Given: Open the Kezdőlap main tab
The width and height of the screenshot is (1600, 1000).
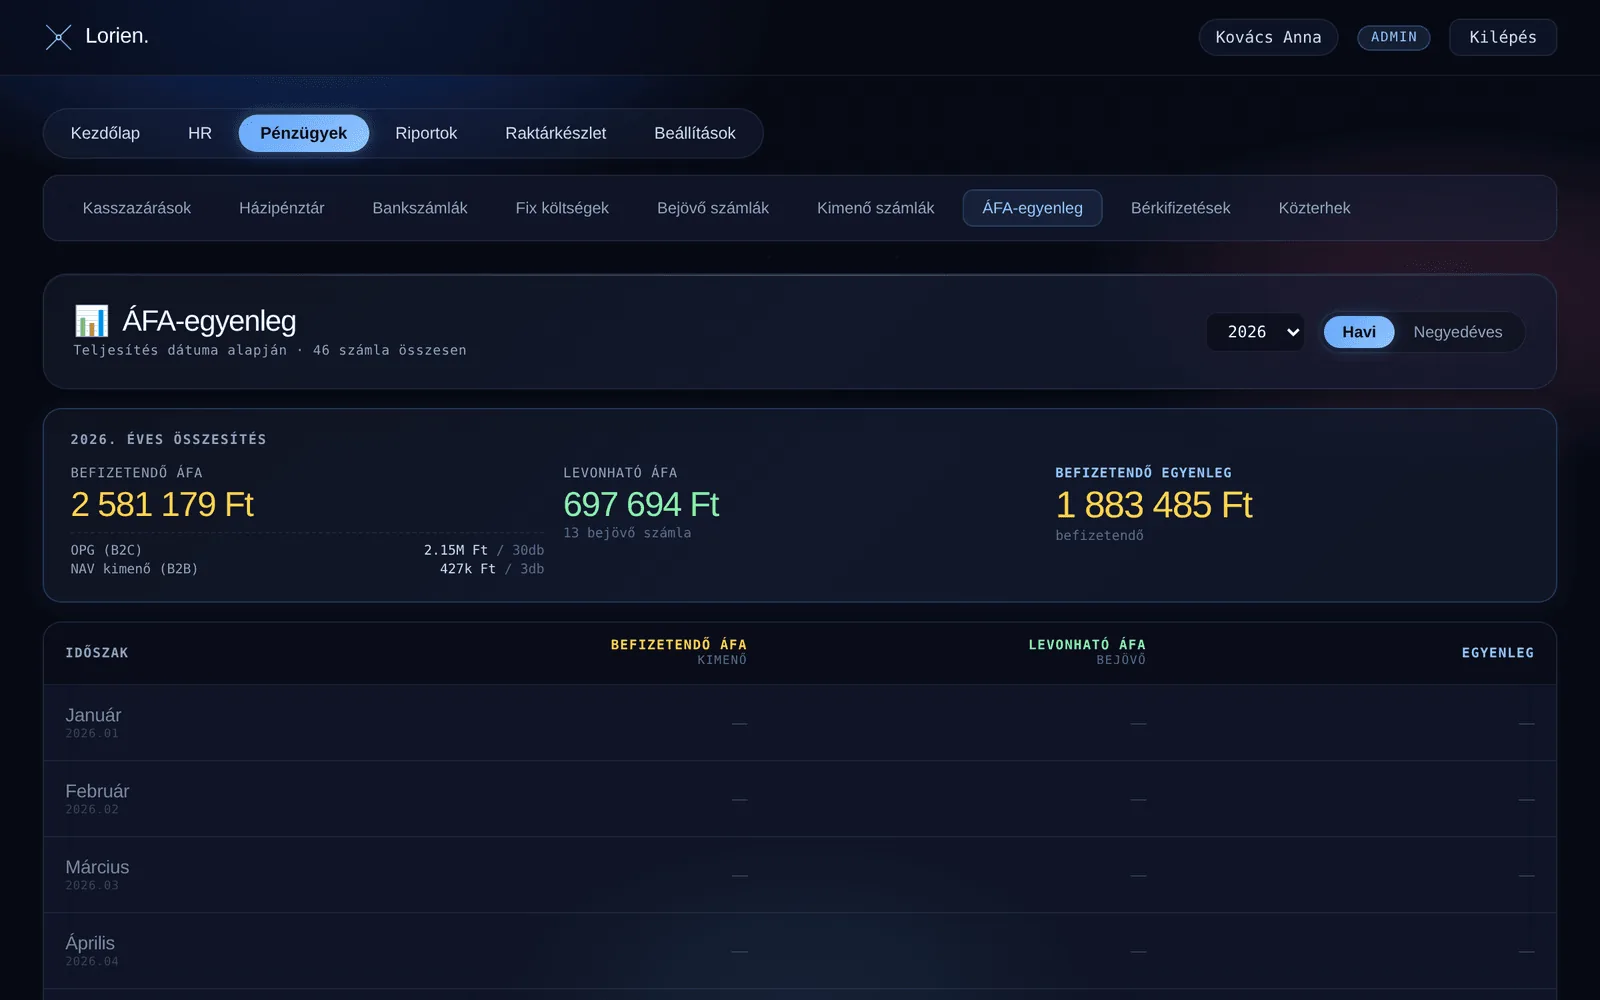Looking at the screenshot, I should pos(105,133).
